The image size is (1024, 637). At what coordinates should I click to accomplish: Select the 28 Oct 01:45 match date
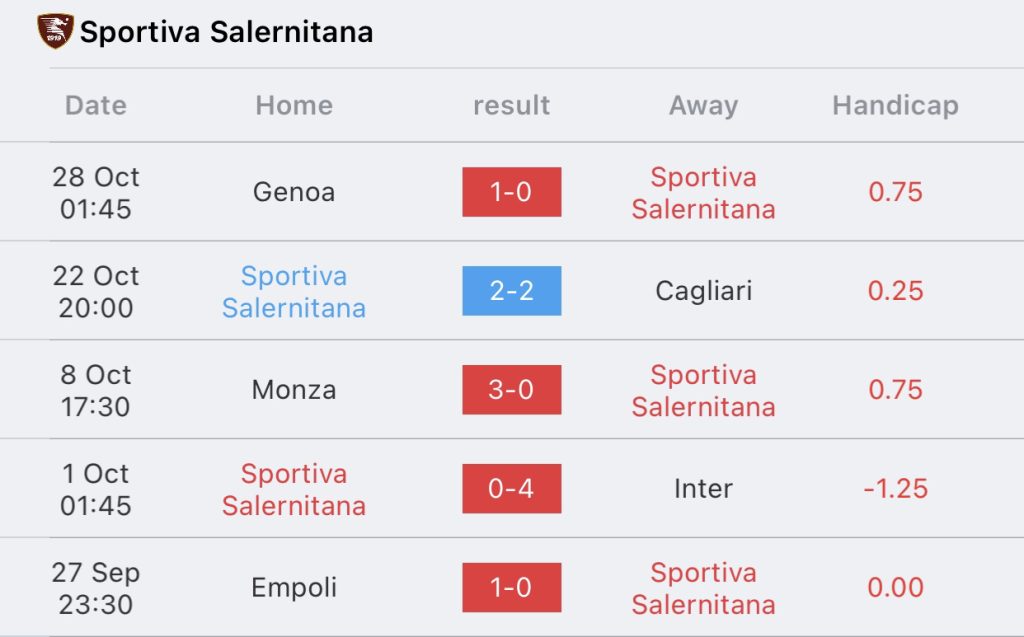[96, 192]
